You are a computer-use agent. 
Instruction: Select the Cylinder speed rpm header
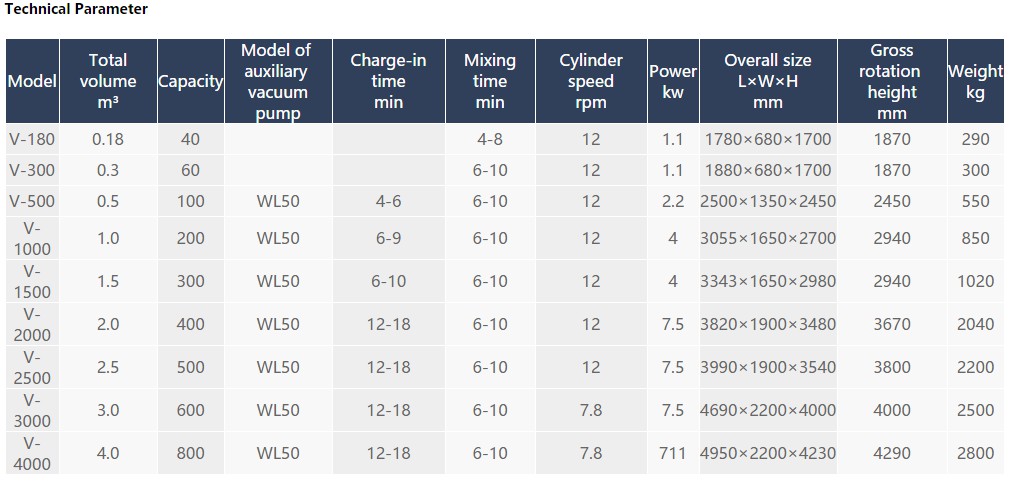point(591,81)
